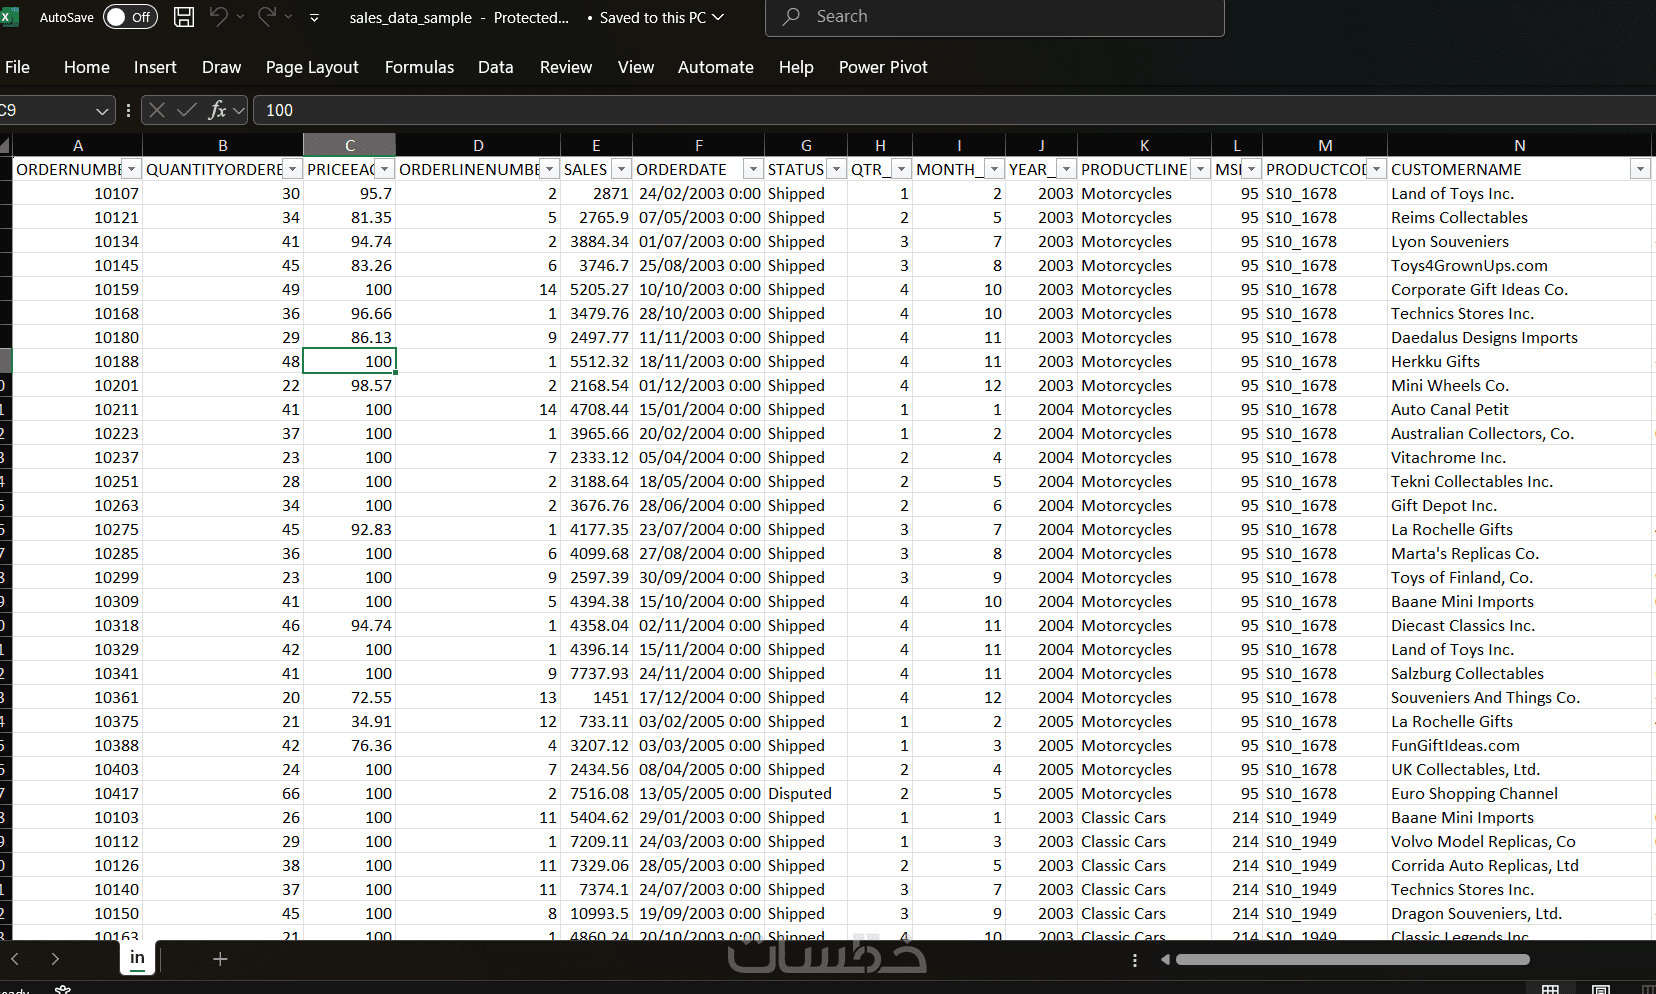Open the ORDERDATE filter dropdown
Viewport: 1656px width, 994px height.
(x=754, y=169)
